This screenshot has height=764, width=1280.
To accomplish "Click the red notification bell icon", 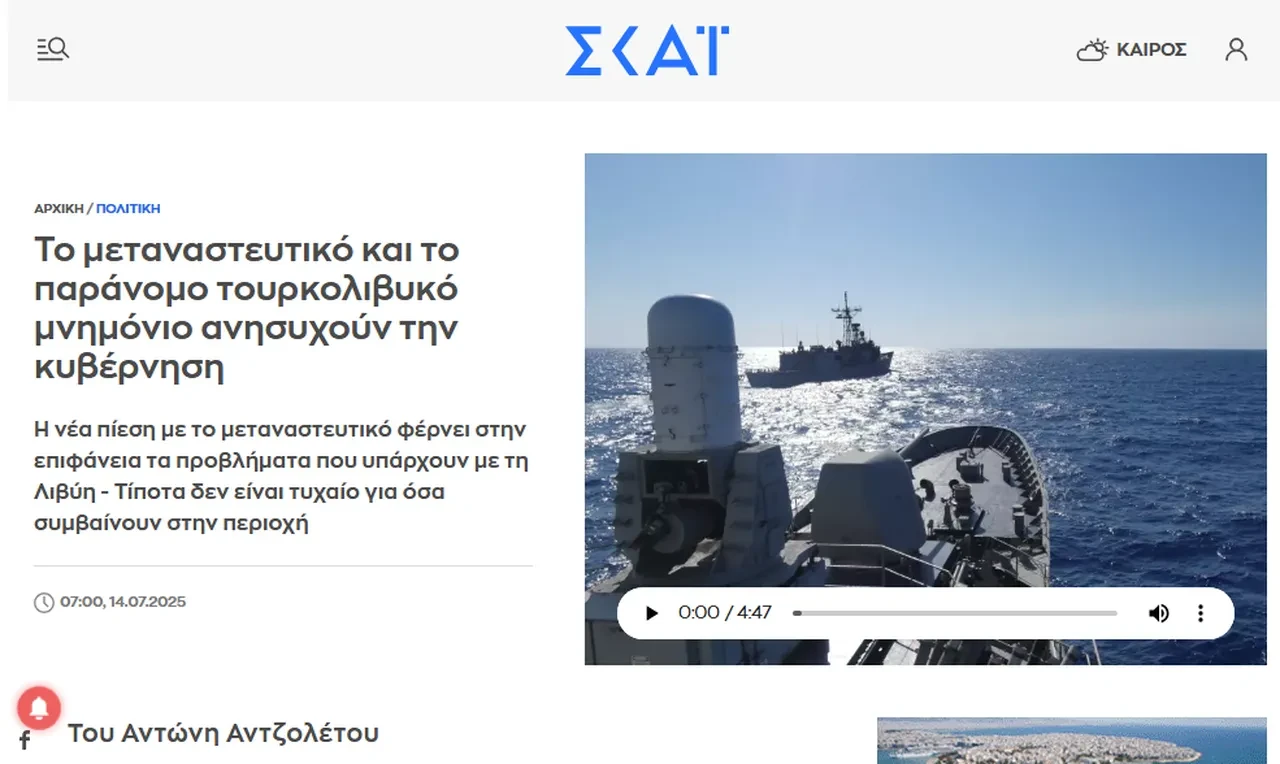I will pos(39,708).
